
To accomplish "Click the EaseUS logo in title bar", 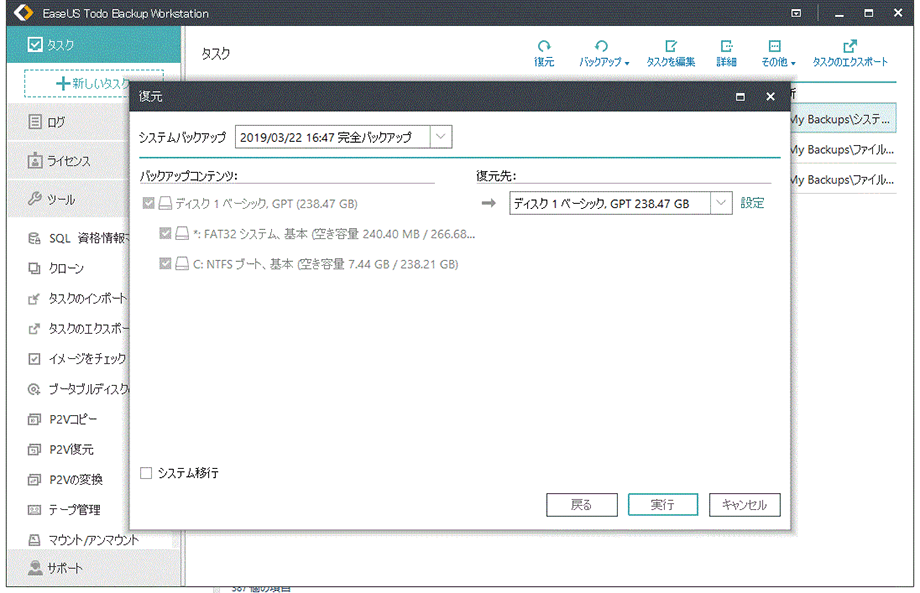I will coord(23,13).
